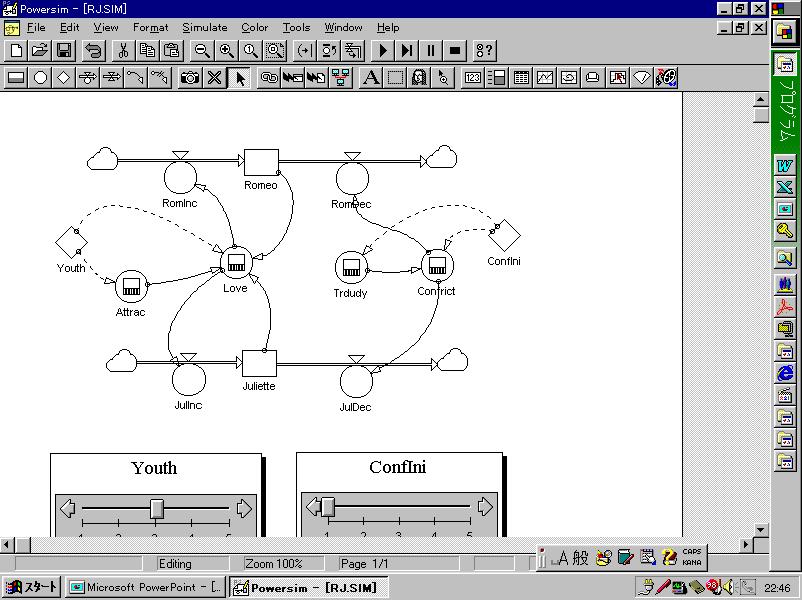Increase ConfIni with right arrow

[485, 507]
